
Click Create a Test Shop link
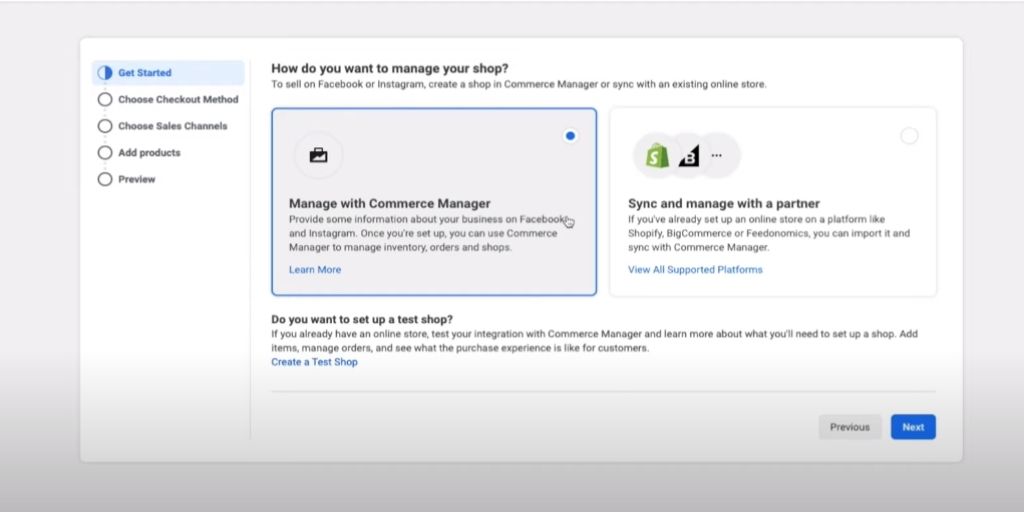[x=314, y=362]
